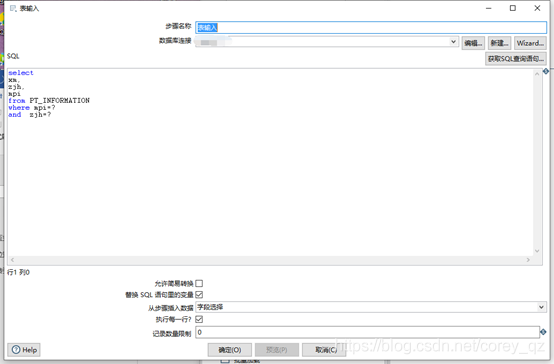Uncheck 替换 SQL 语句里的变量 checkbox

click(x=199, y=294)
